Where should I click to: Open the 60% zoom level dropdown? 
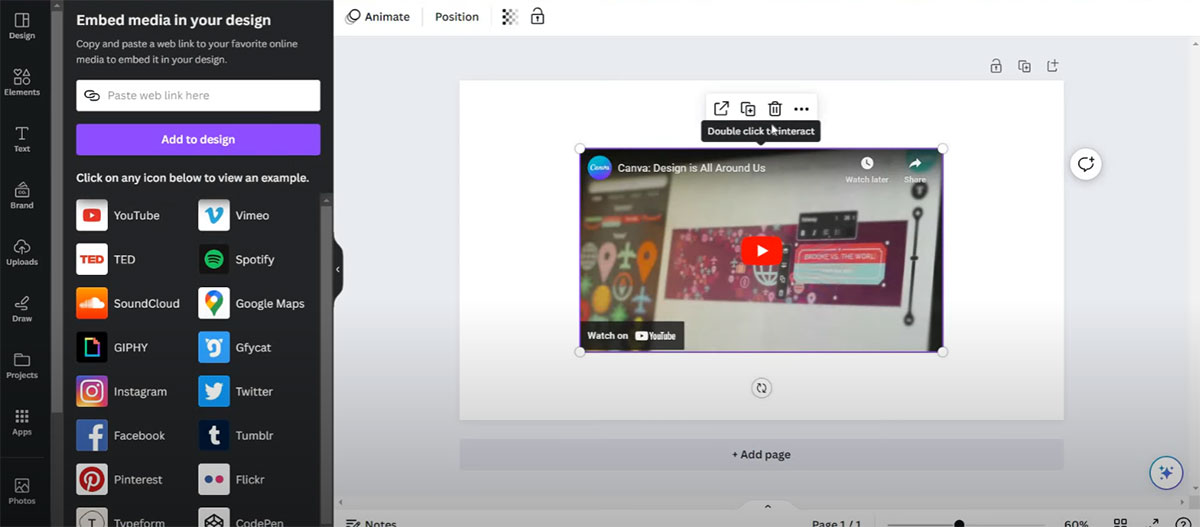pyautogui.click(x=1077, y=523)
